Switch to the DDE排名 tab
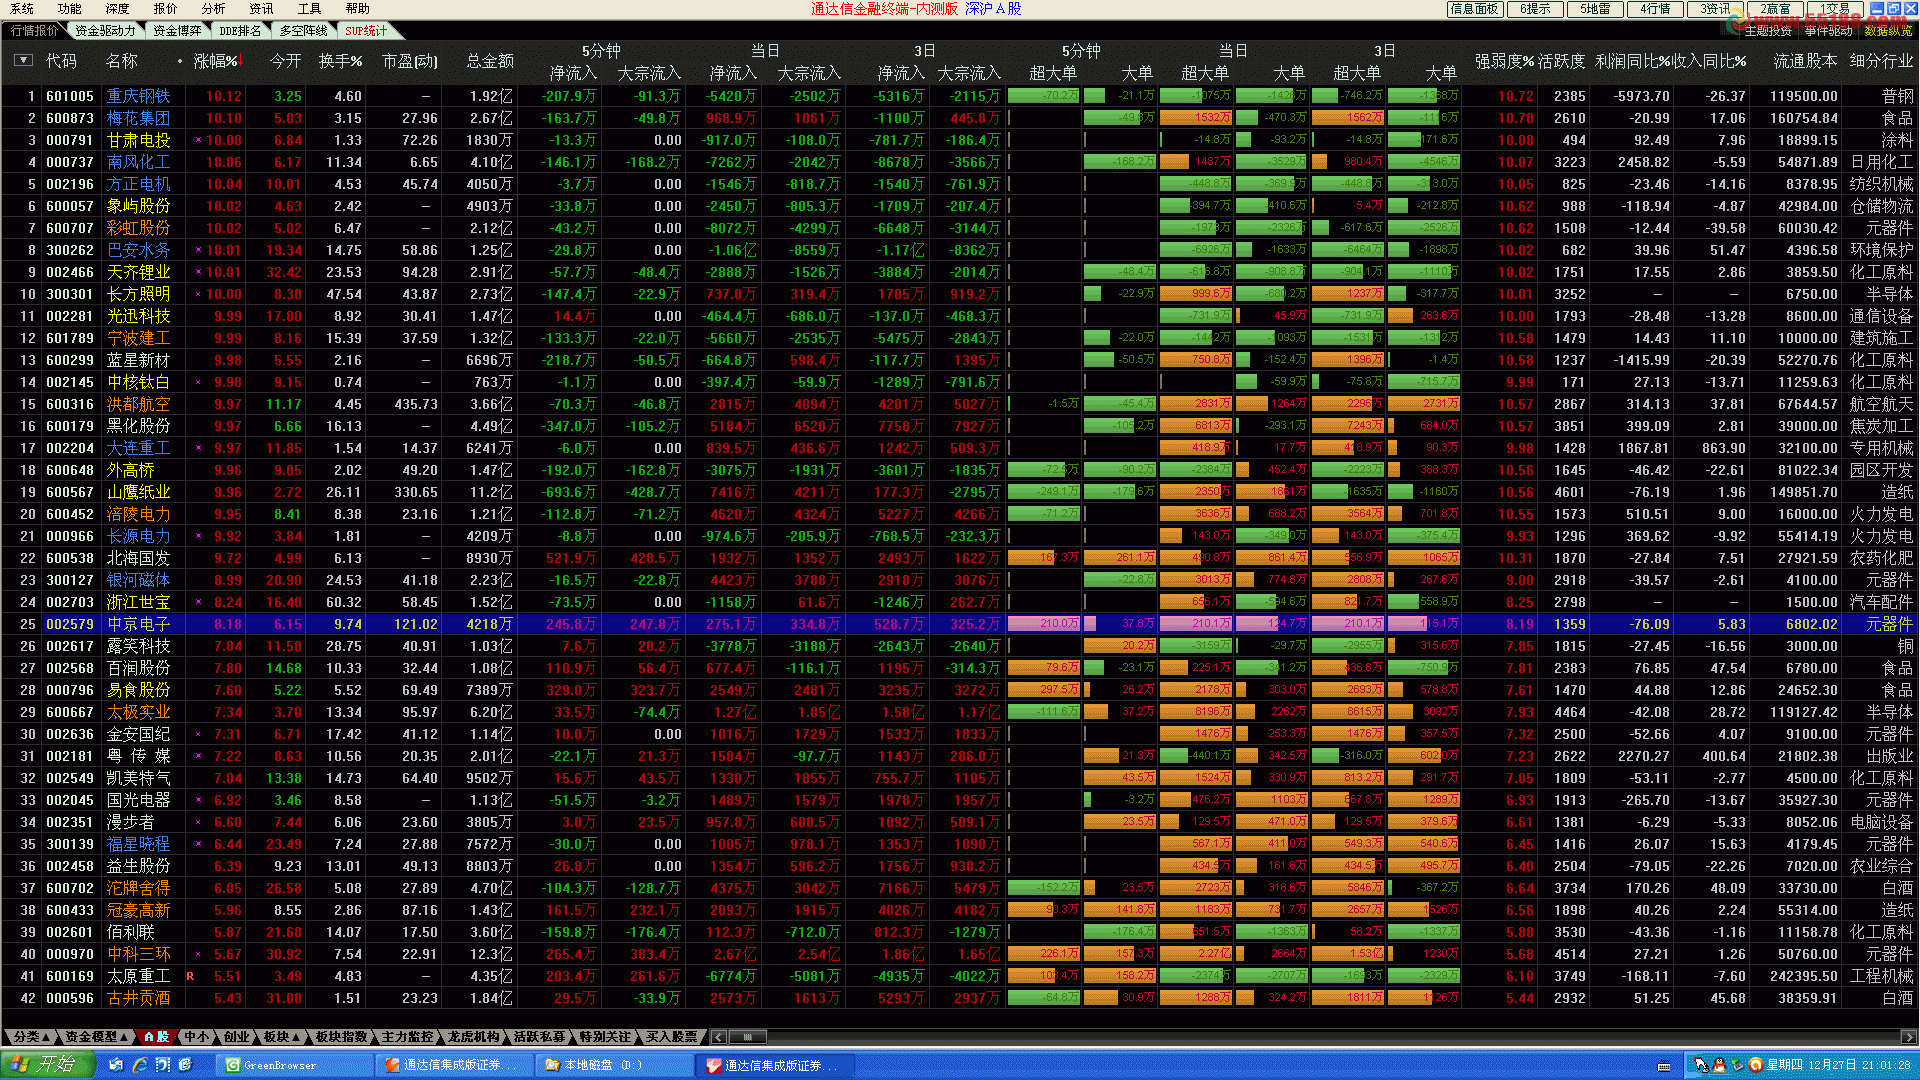This screenshot has height=1080, width=1920. click(x=240, y=31)
